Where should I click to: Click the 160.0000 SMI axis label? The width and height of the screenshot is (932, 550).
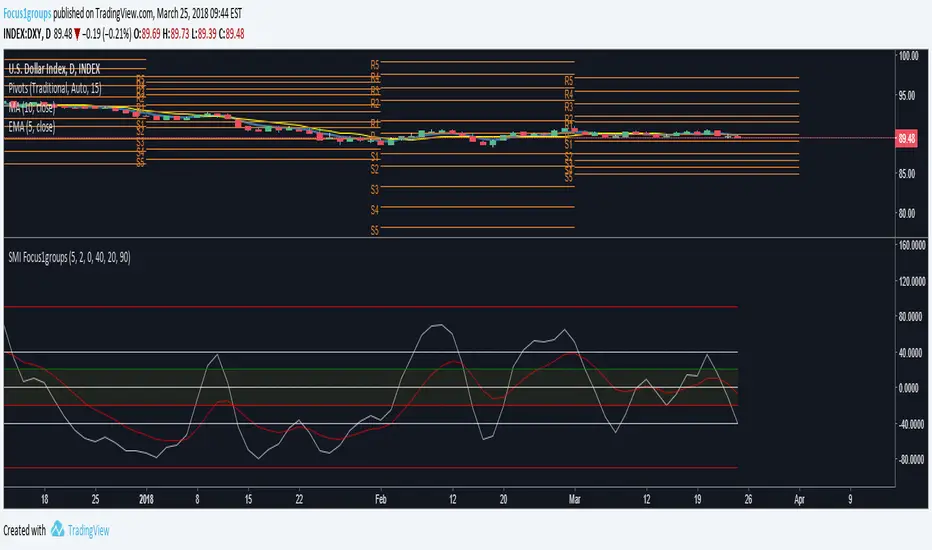(x=912, y=245)
